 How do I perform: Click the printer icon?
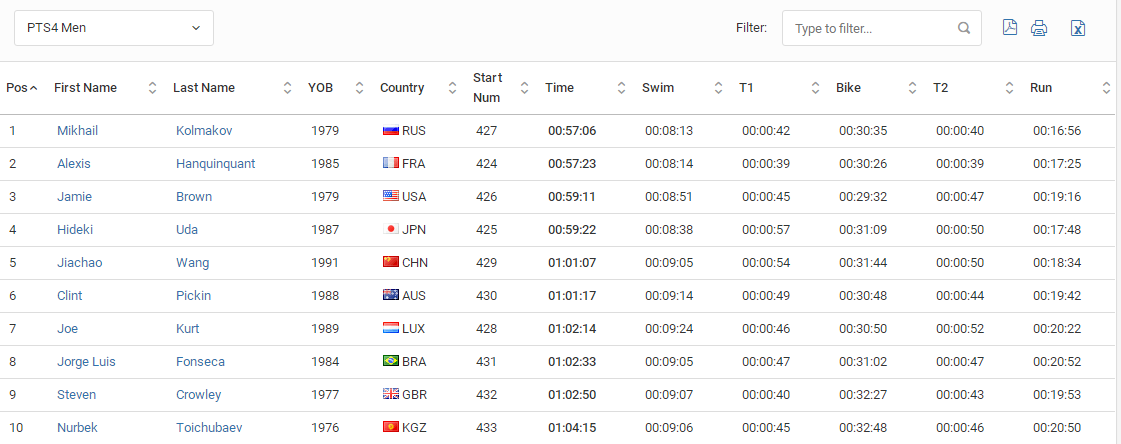(x=1039, y=29)
